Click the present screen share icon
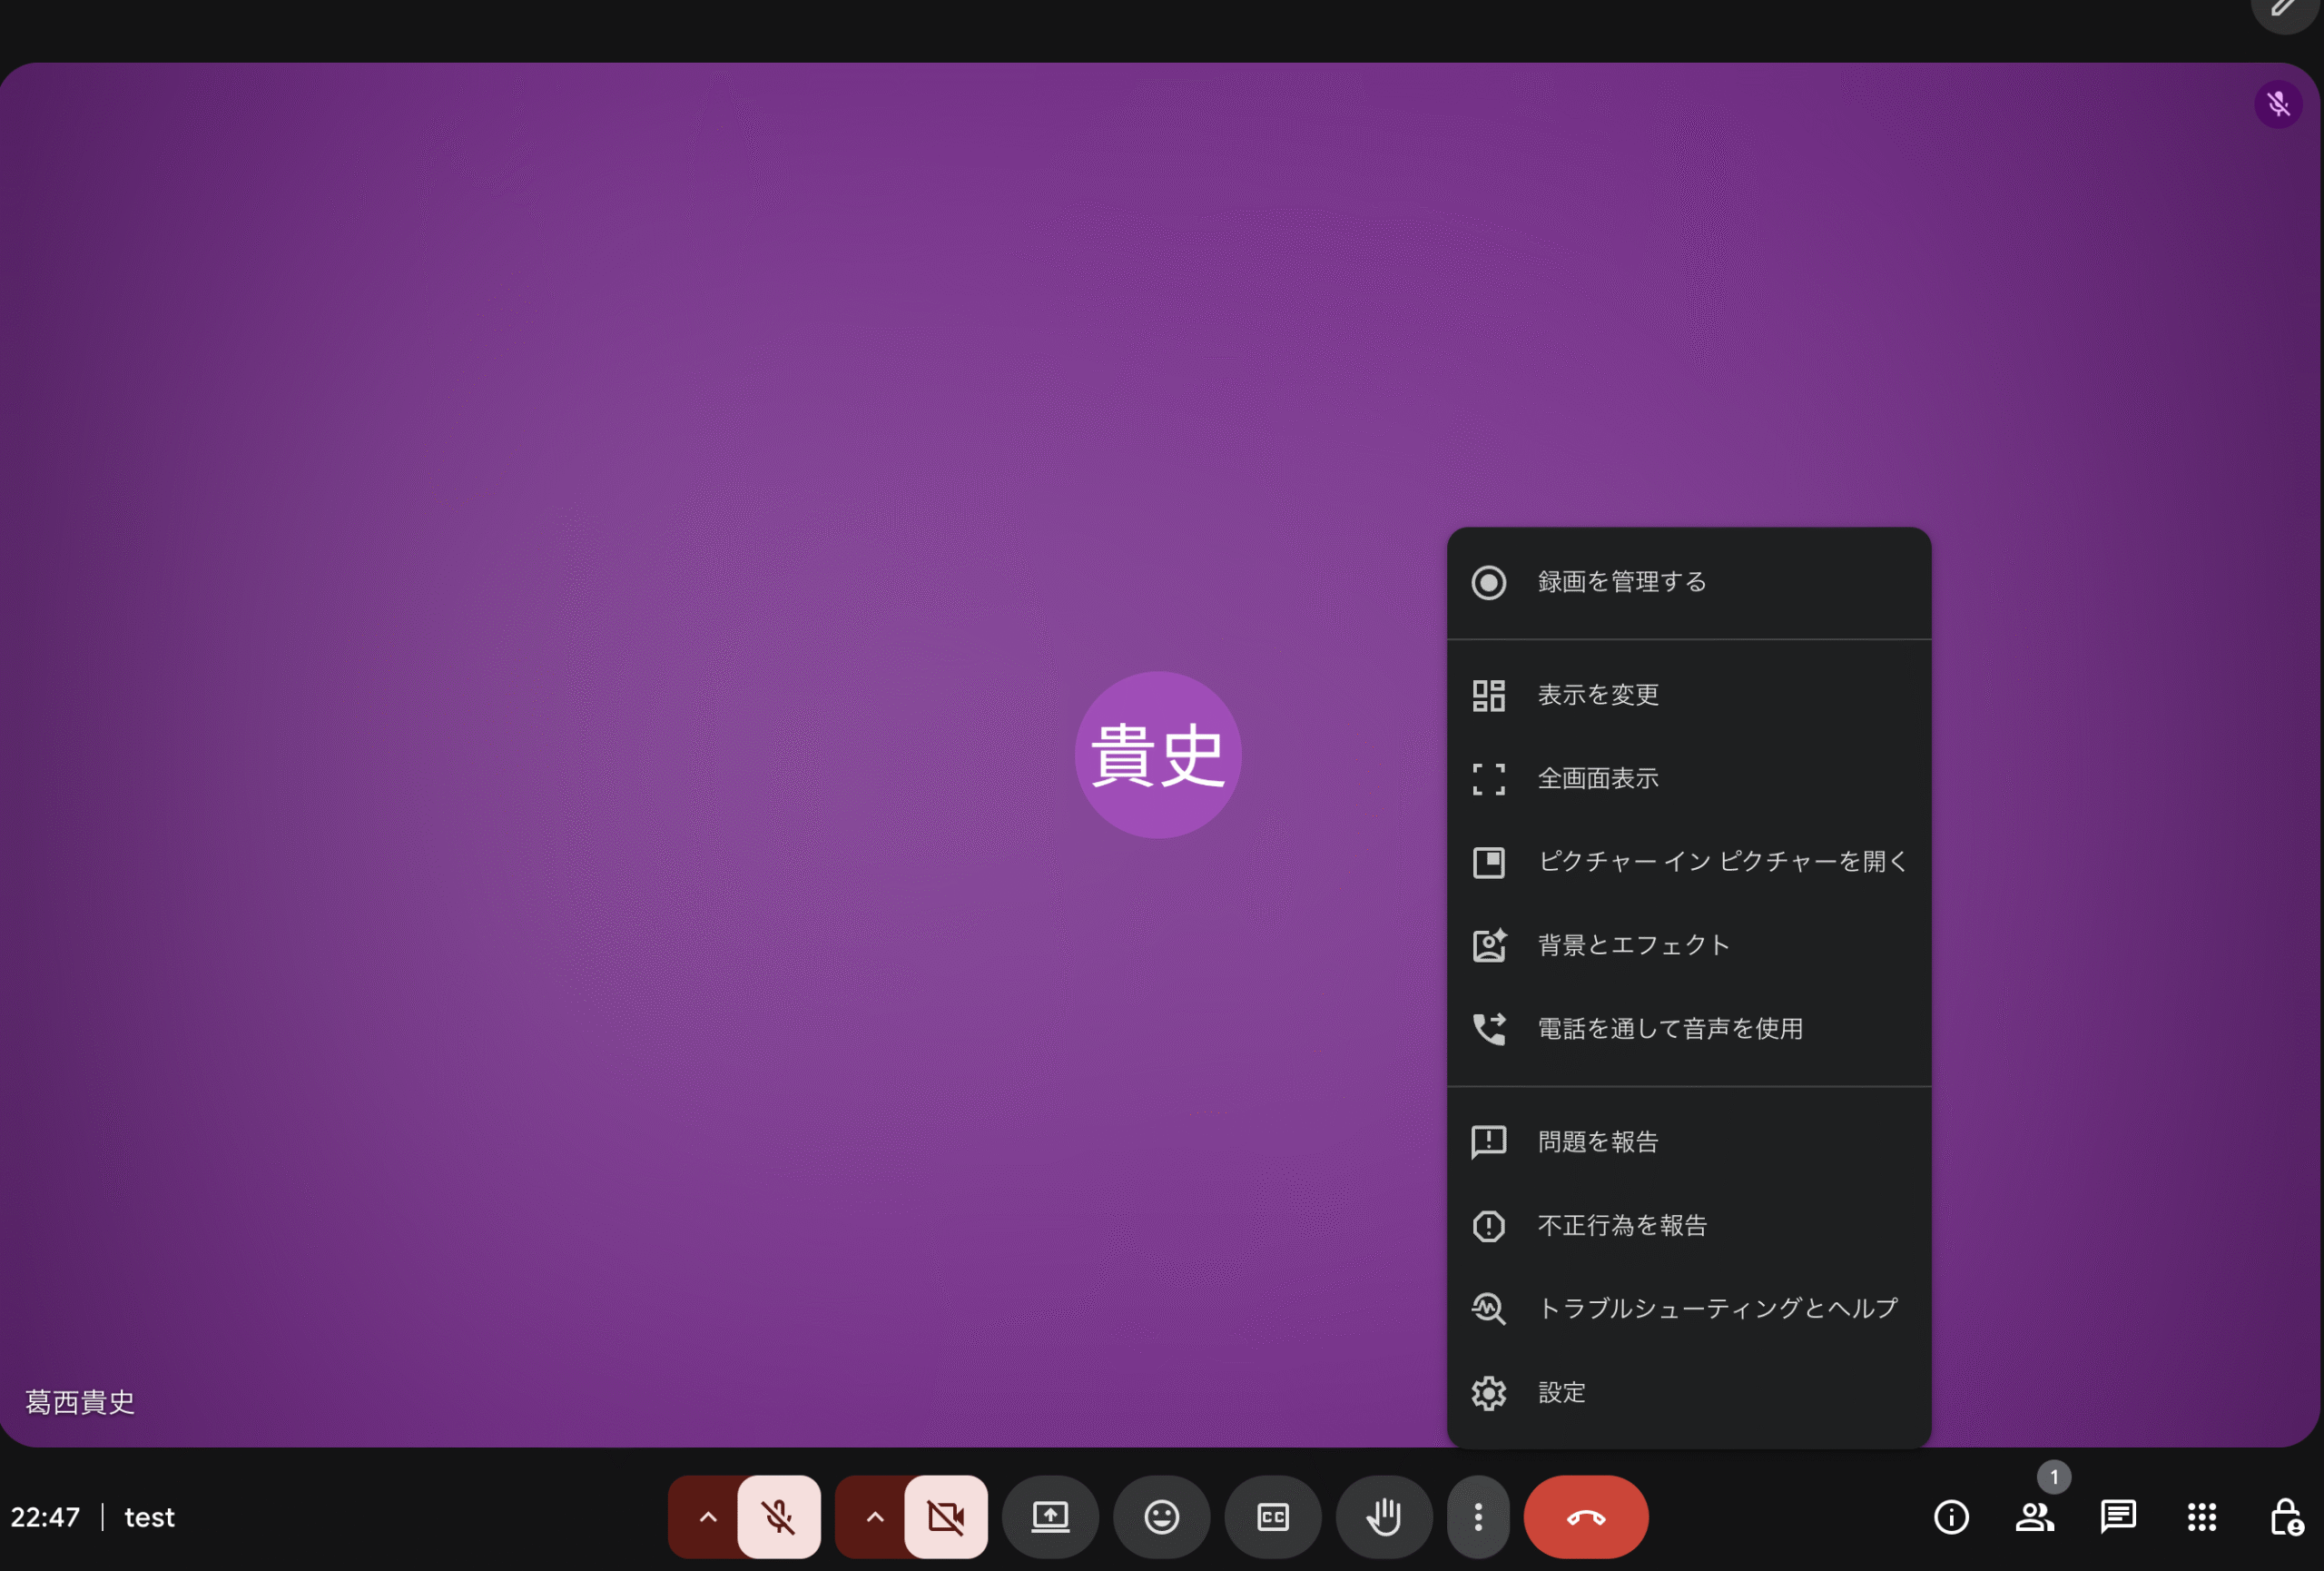Screen dimensions: 2324x1571 point(1050,1517)
